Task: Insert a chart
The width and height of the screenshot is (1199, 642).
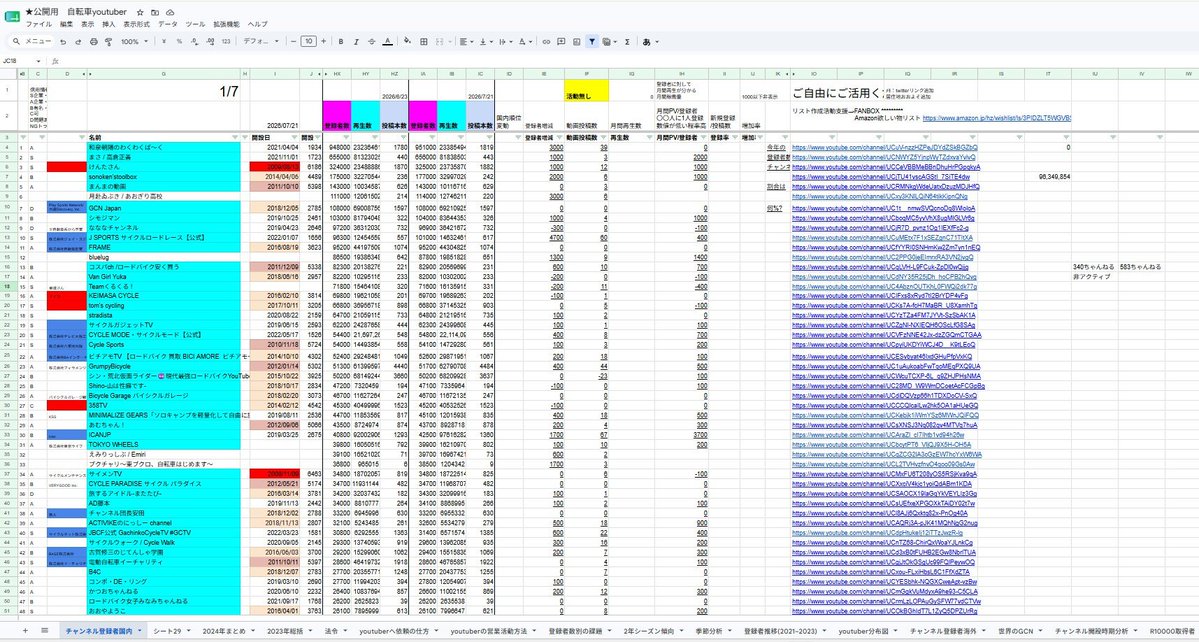Action: coord(577,41)
